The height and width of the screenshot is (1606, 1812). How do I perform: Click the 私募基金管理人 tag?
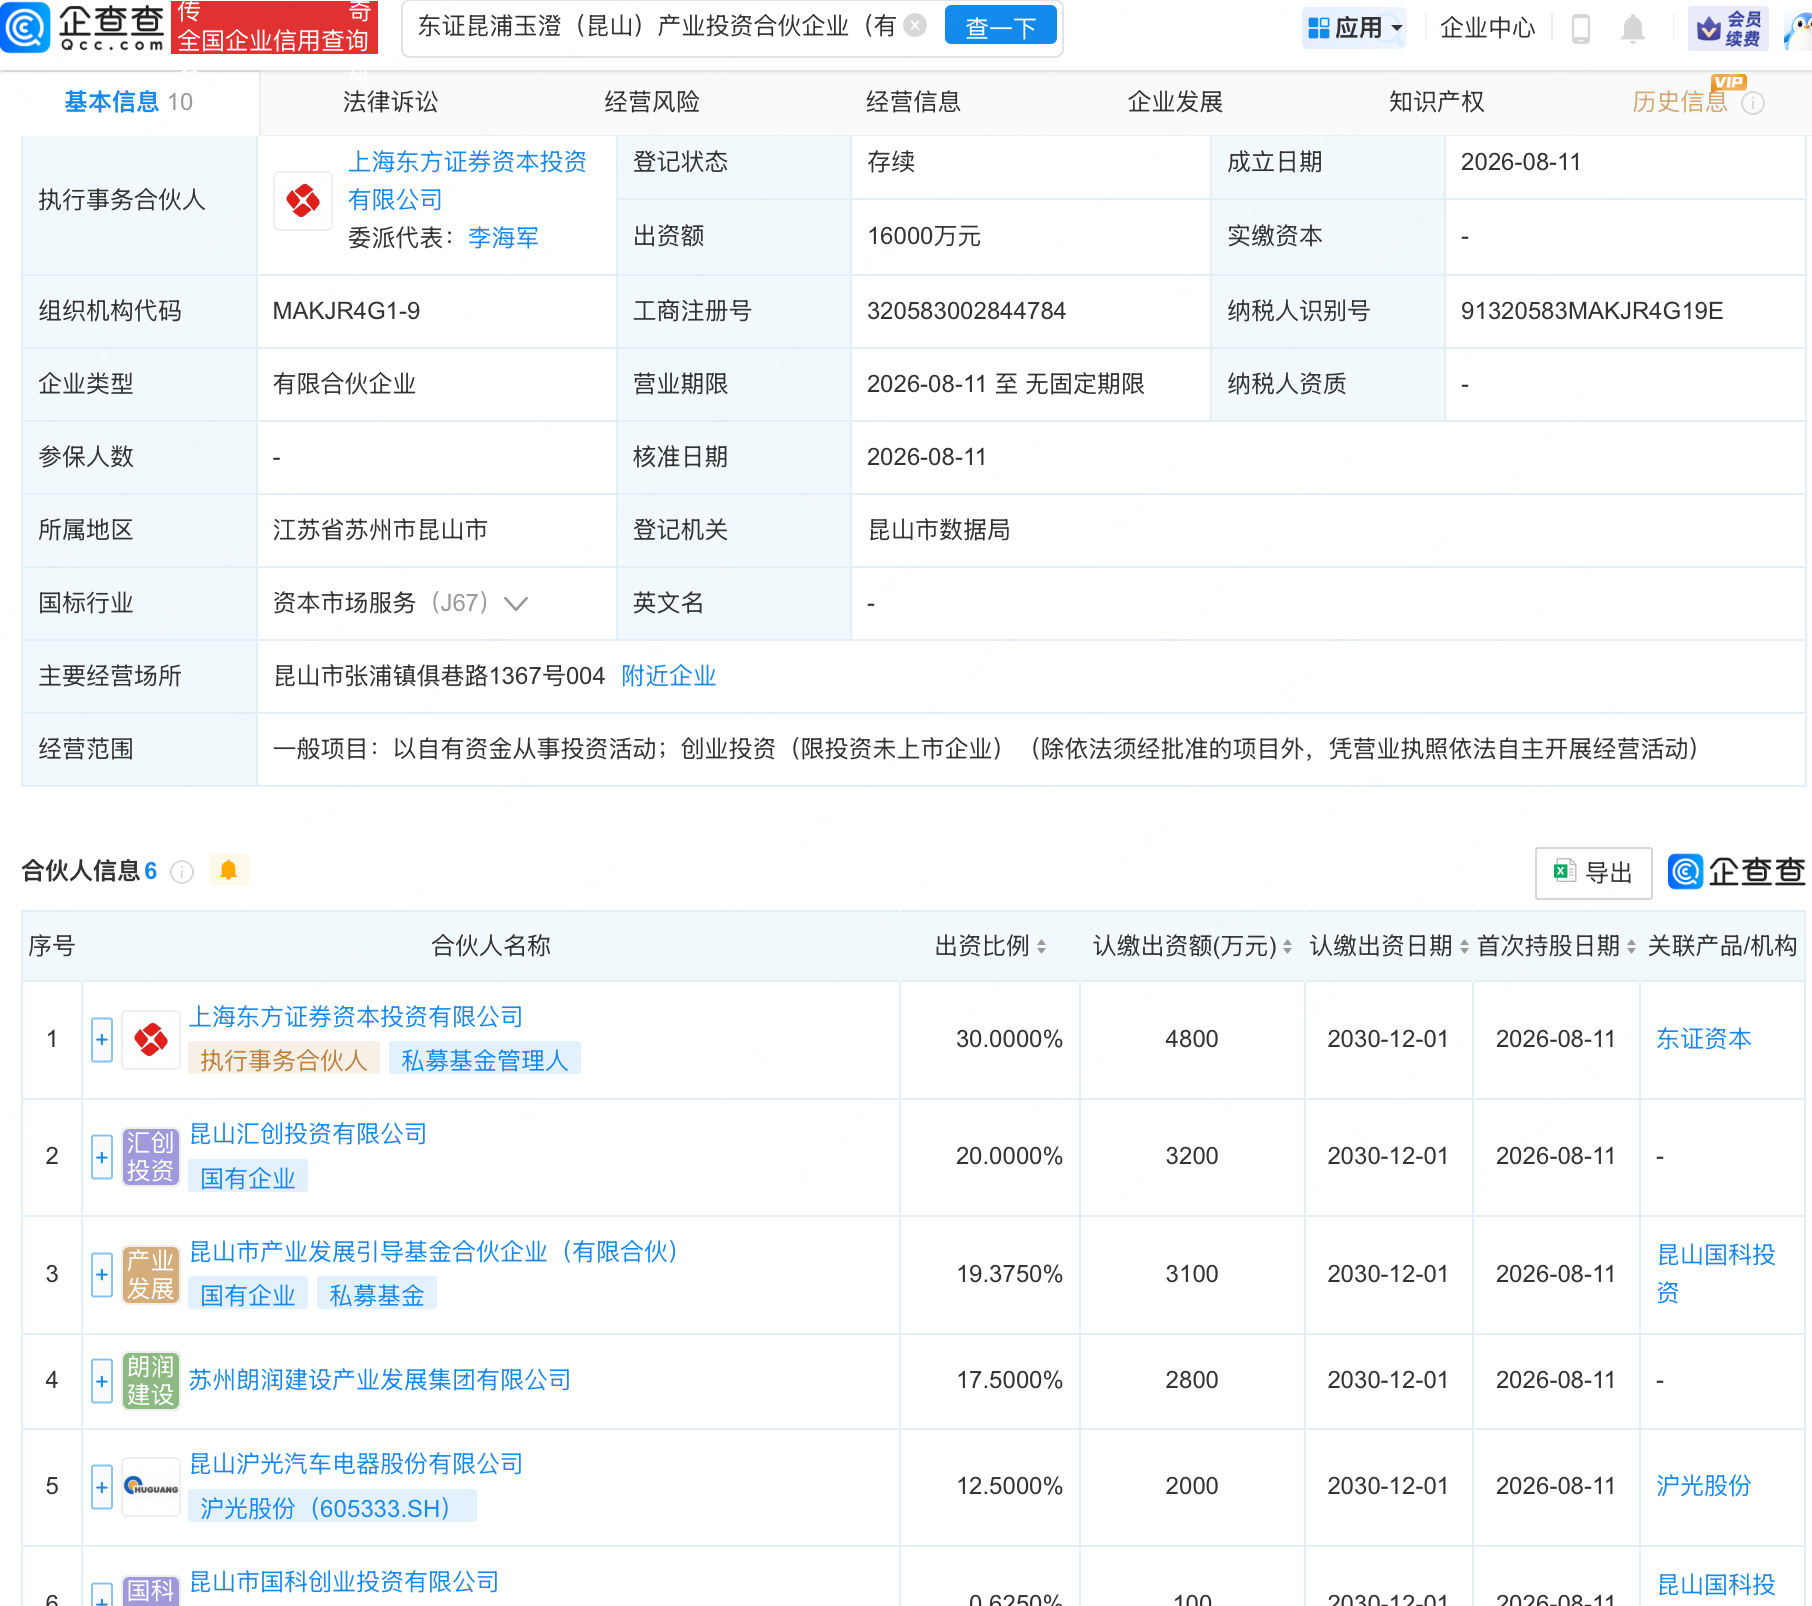coord(485,1060)
